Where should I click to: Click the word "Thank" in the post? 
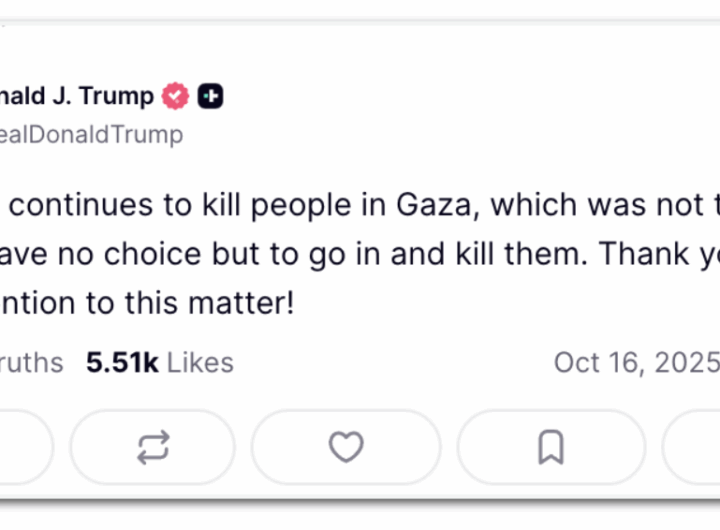pyautogui.click(x=646, y=252)
